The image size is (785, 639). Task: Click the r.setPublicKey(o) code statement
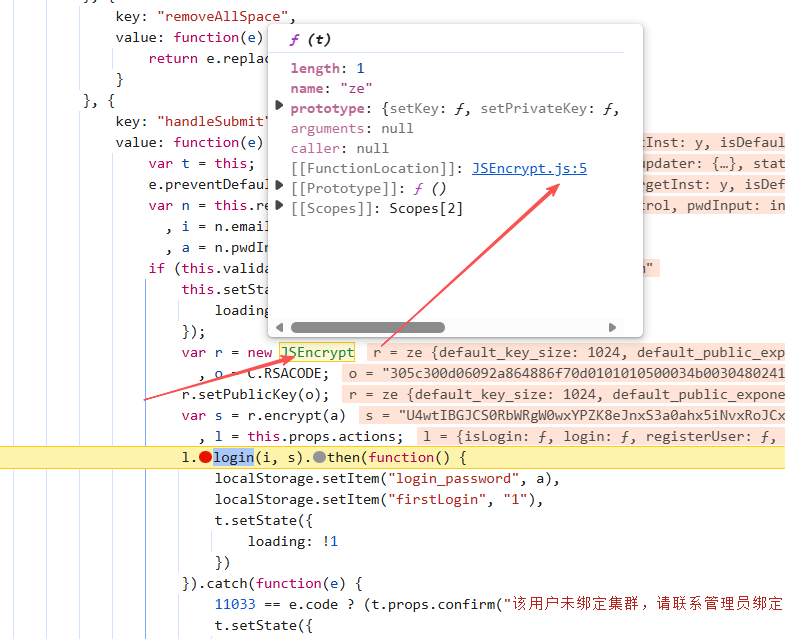(x=255, y=395)
